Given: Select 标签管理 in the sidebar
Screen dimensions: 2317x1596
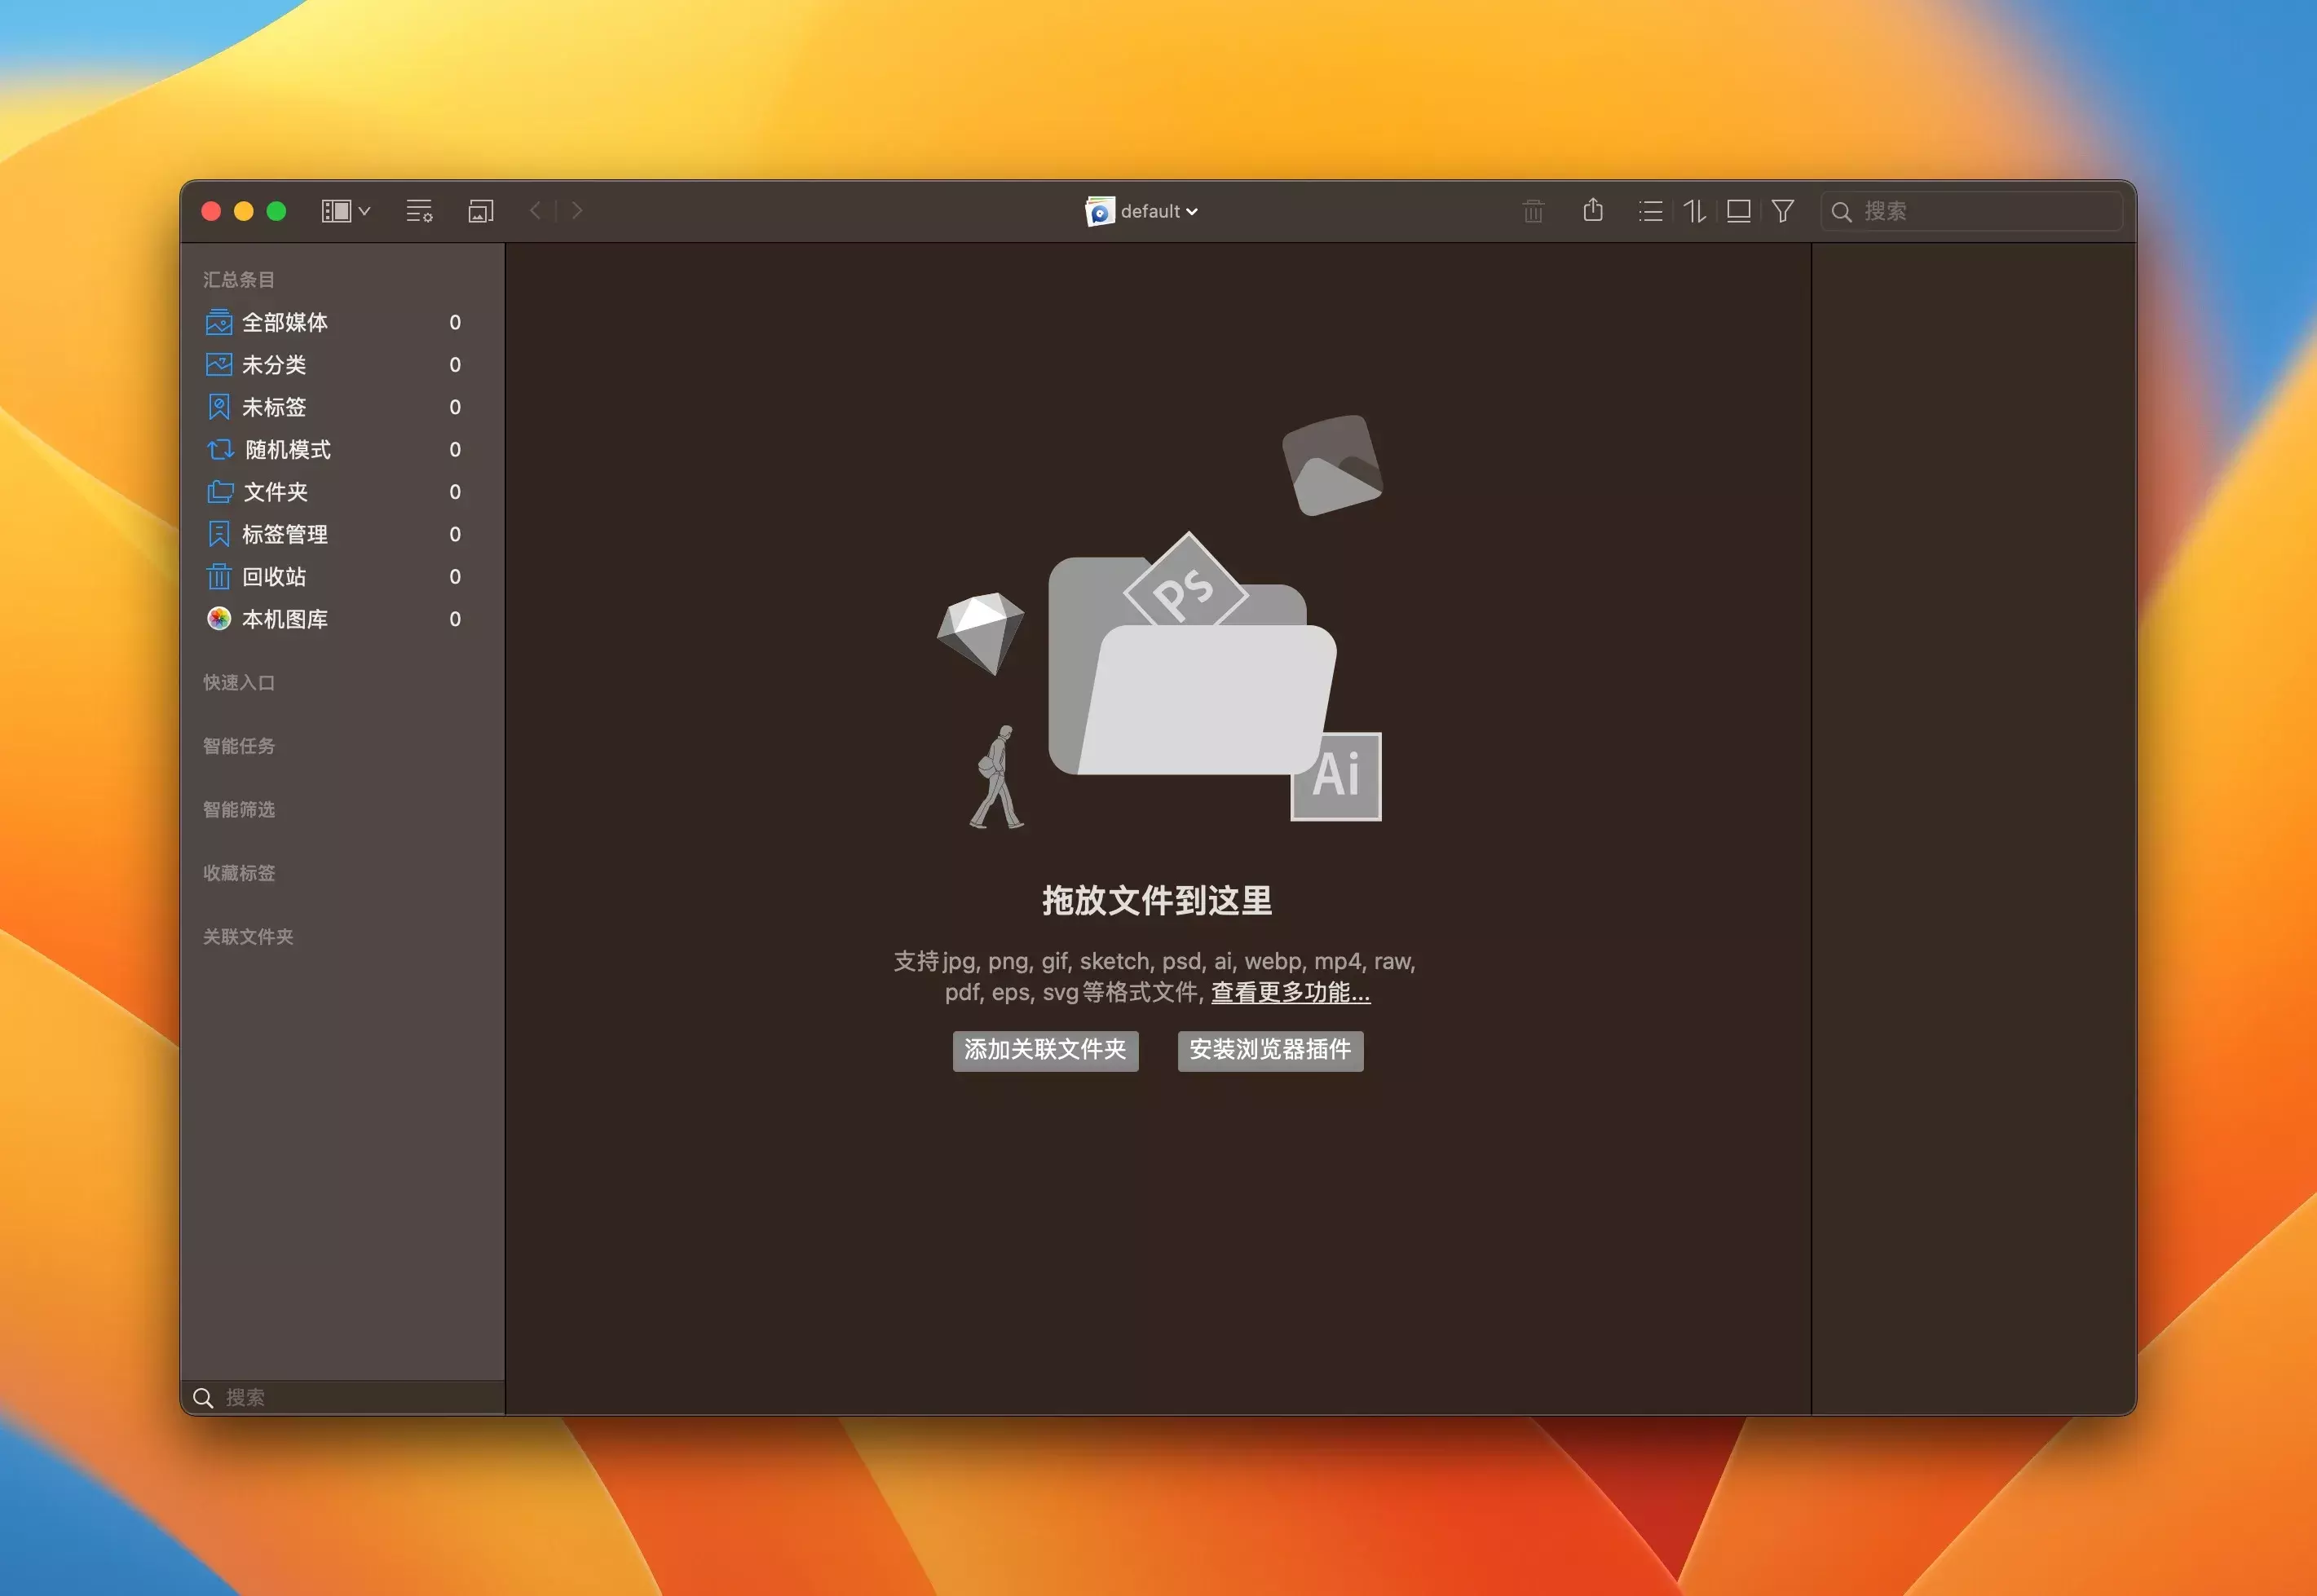Looking at the screenshot, I should (x=285, y=534).
